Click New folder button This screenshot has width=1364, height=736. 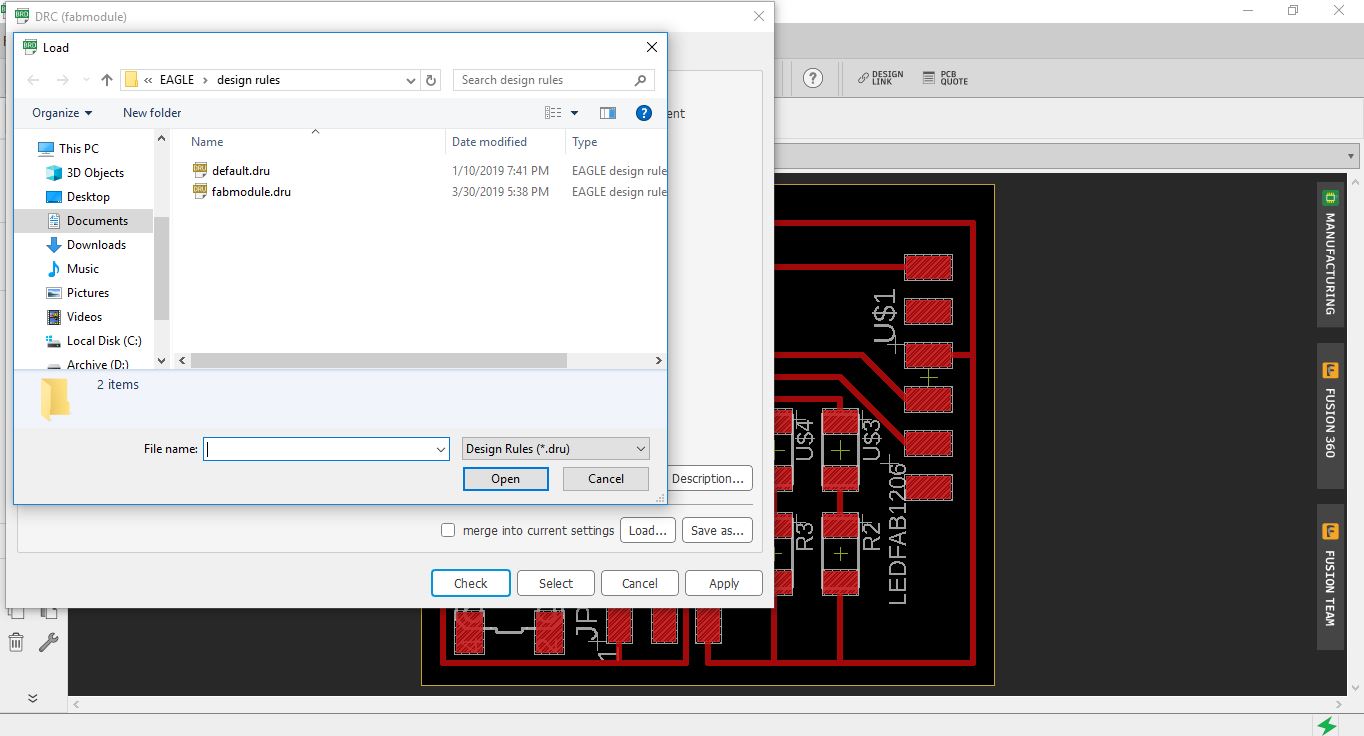coord(152,113)
